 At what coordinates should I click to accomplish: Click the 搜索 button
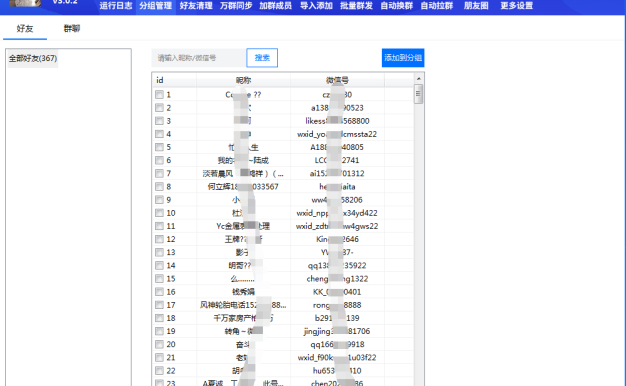262,58
